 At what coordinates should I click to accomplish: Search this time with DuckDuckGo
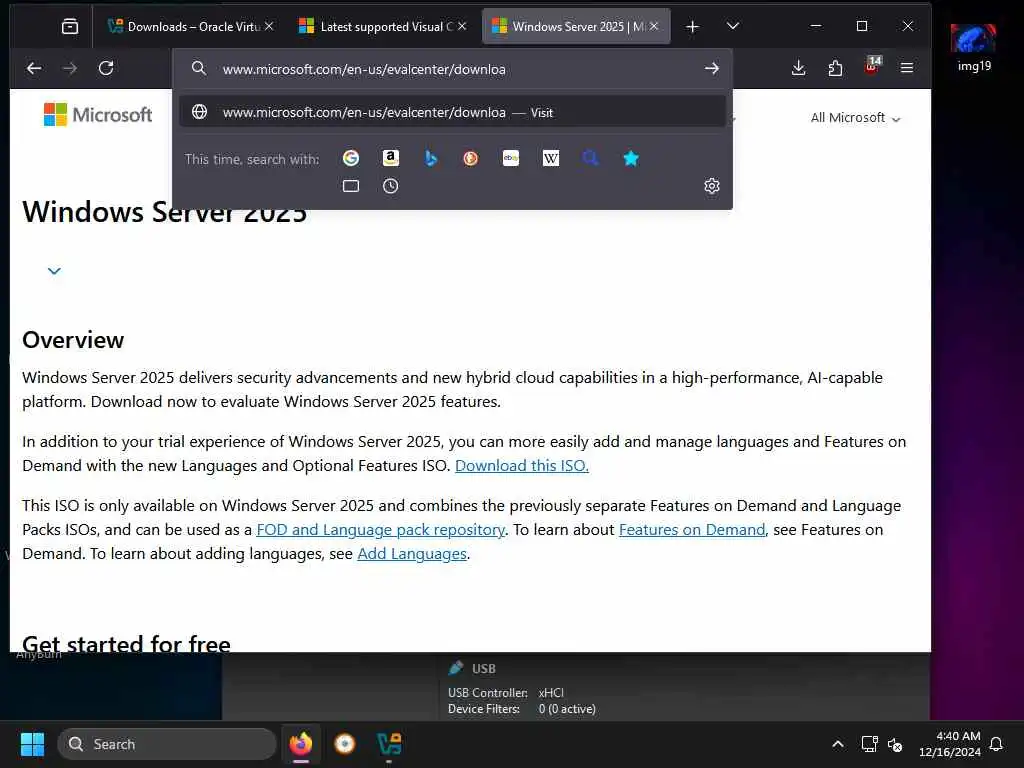pyautogui.click(x=470, y=158)
